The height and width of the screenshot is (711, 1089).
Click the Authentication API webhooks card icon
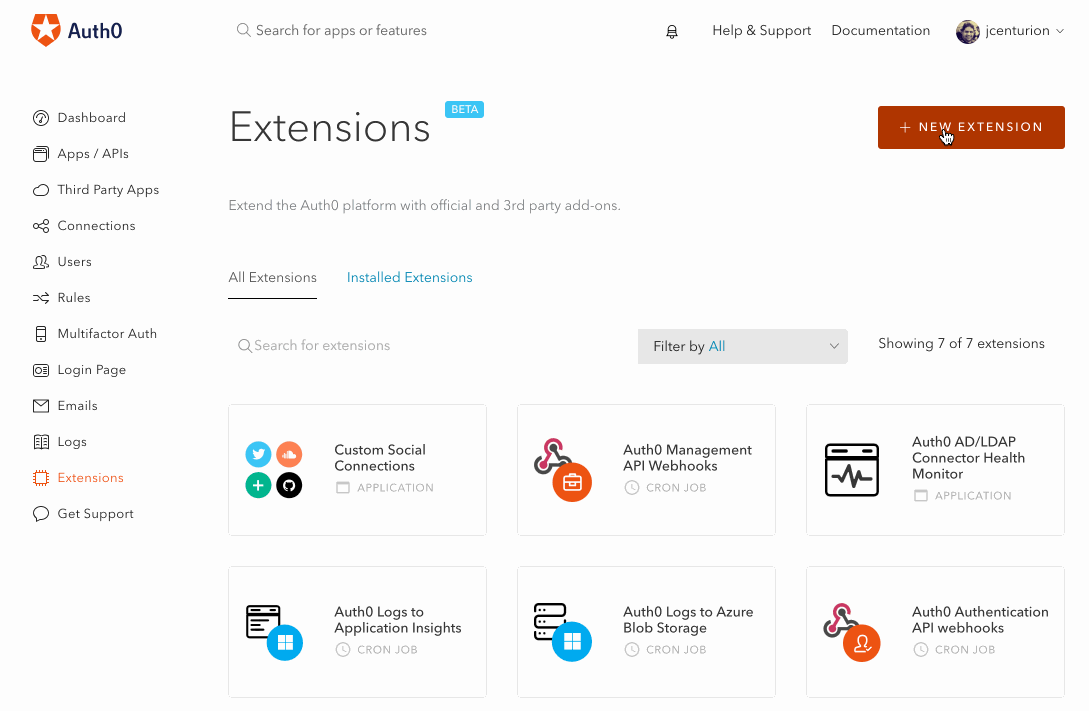click(x=851, y=632)
